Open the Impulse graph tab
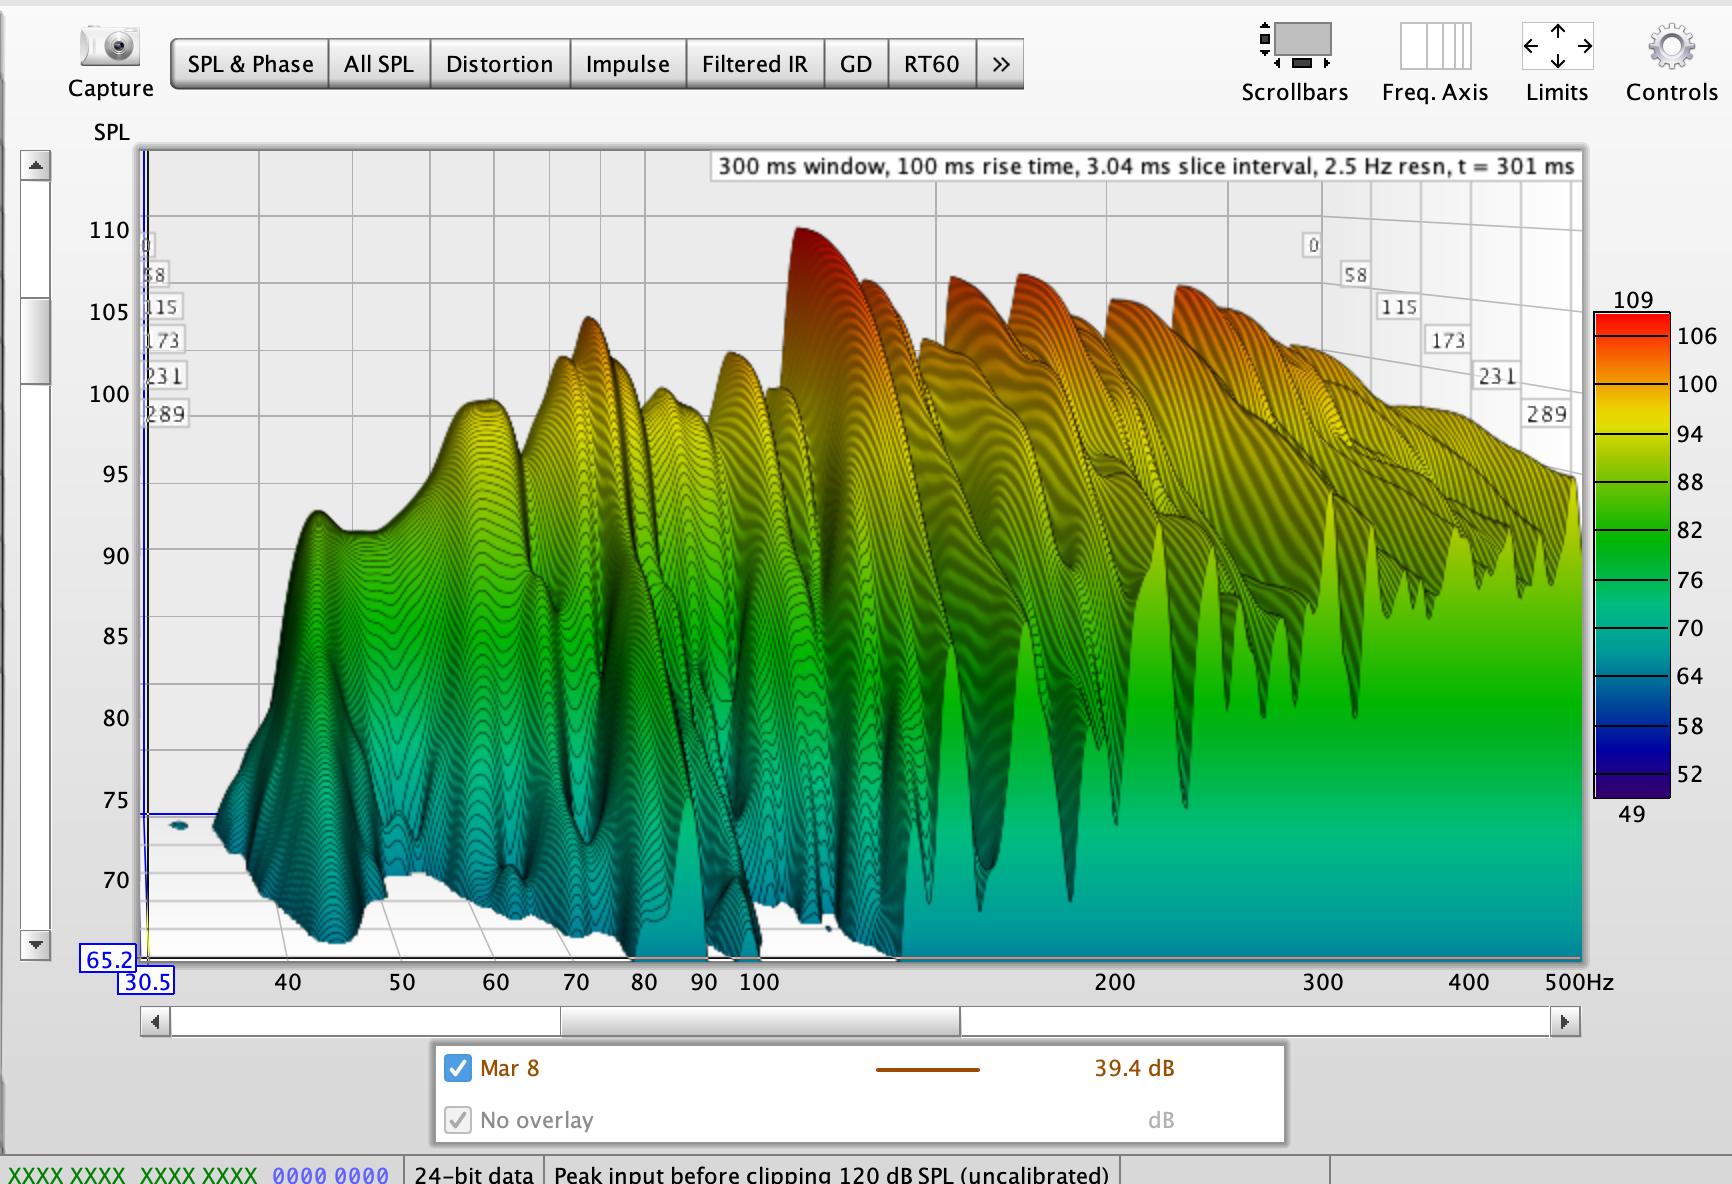The image size is (1732, 1184). coord(628,64)
